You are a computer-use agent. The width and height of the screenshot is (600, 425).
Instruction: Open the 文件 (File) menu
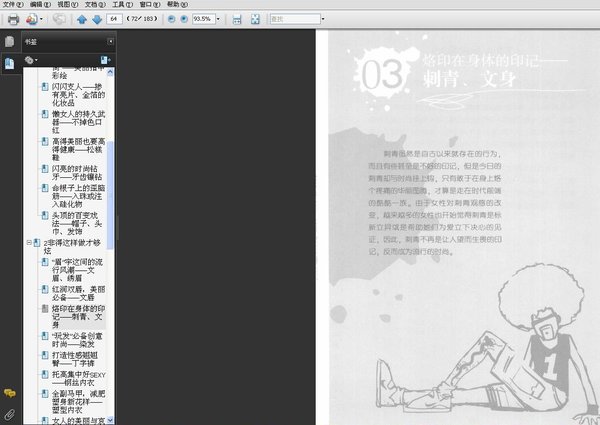13,4
